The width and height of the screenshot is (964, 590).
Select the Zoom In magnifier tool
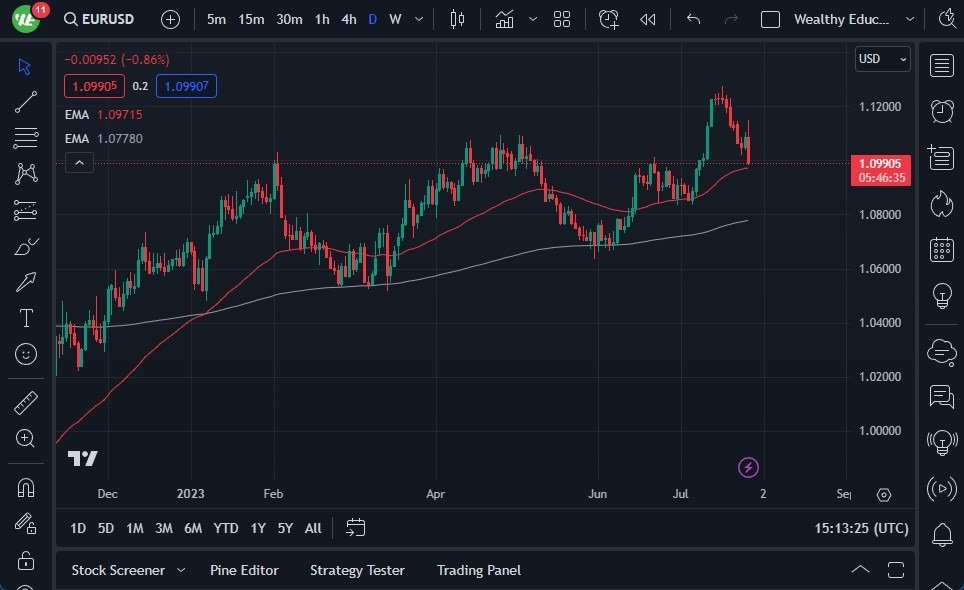(25, 438)
